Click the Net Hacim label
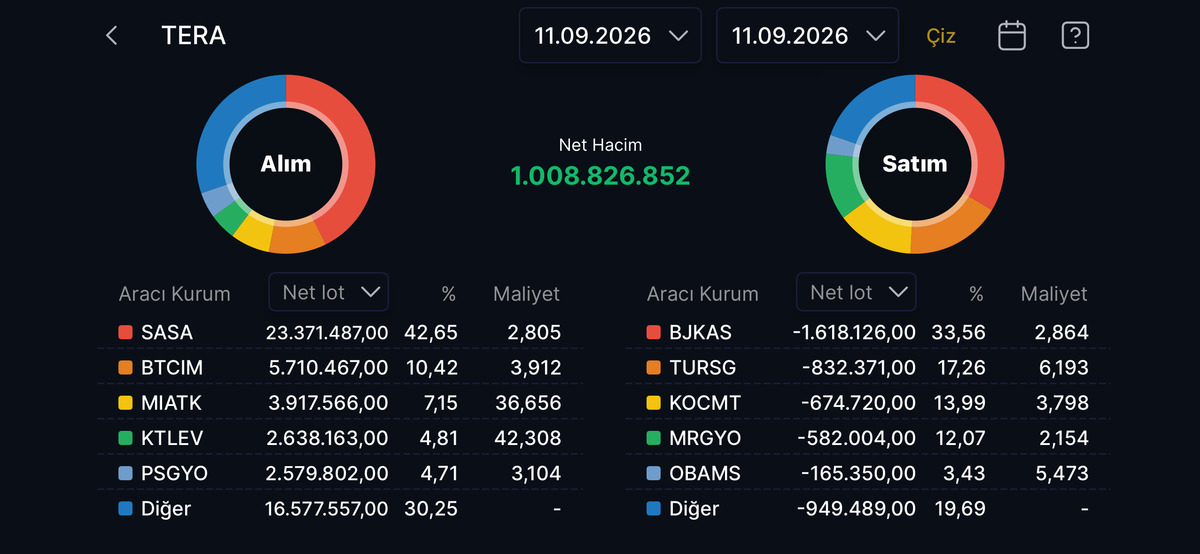 pyautogui.click(x=600, y=145)
